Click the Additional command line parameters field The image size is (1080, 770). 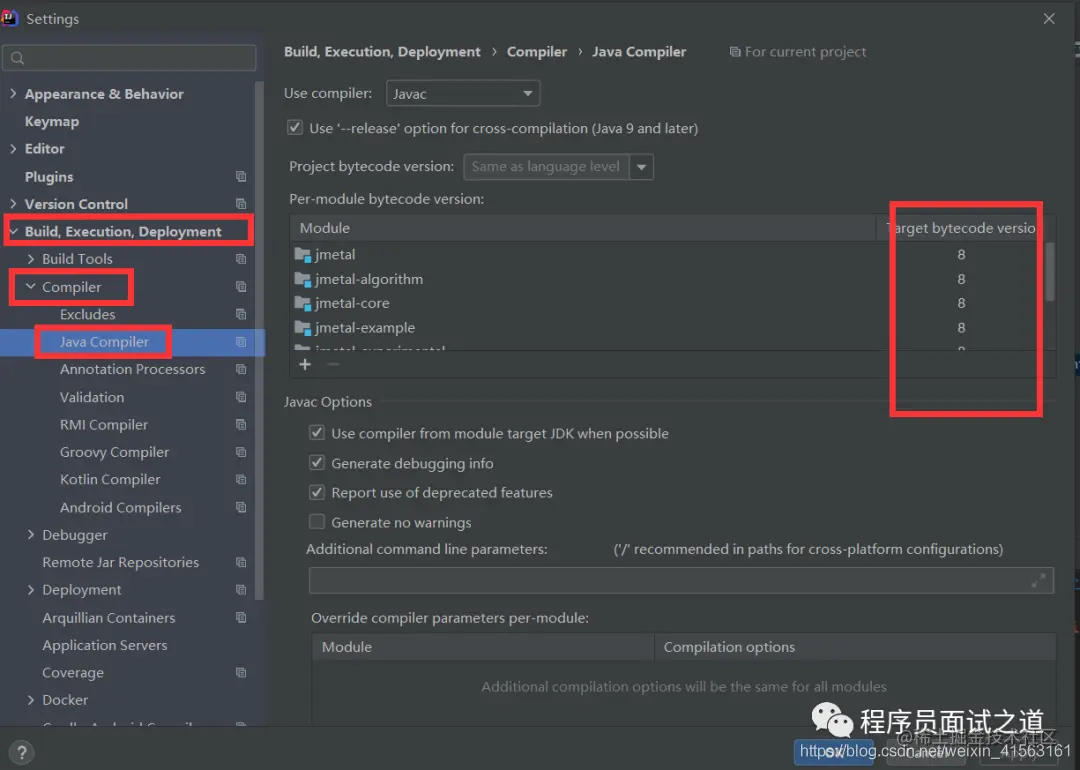681,581
